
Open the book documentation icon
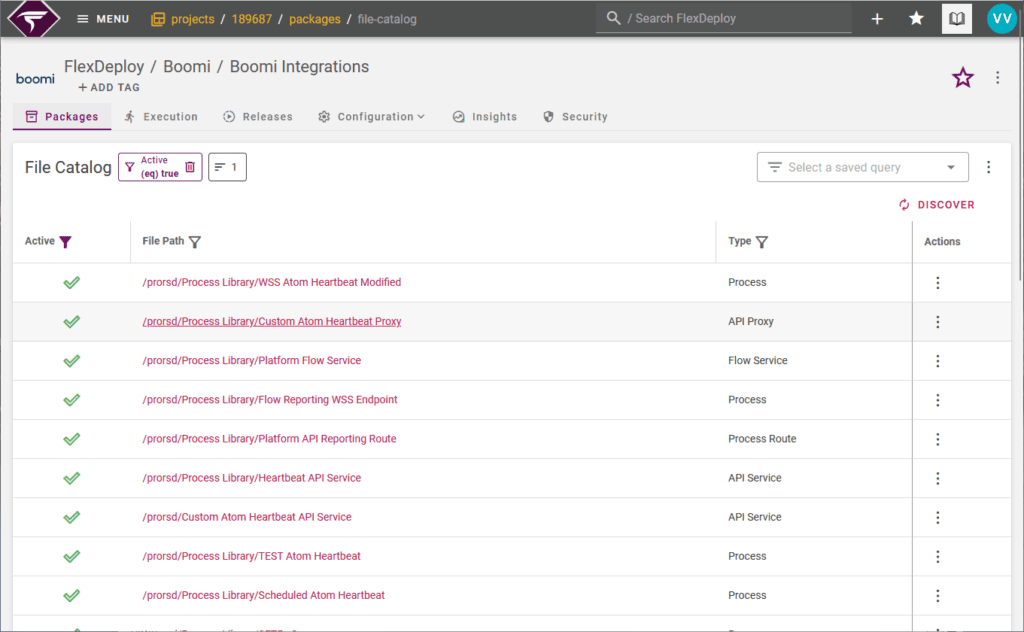[x=957, y=18]
